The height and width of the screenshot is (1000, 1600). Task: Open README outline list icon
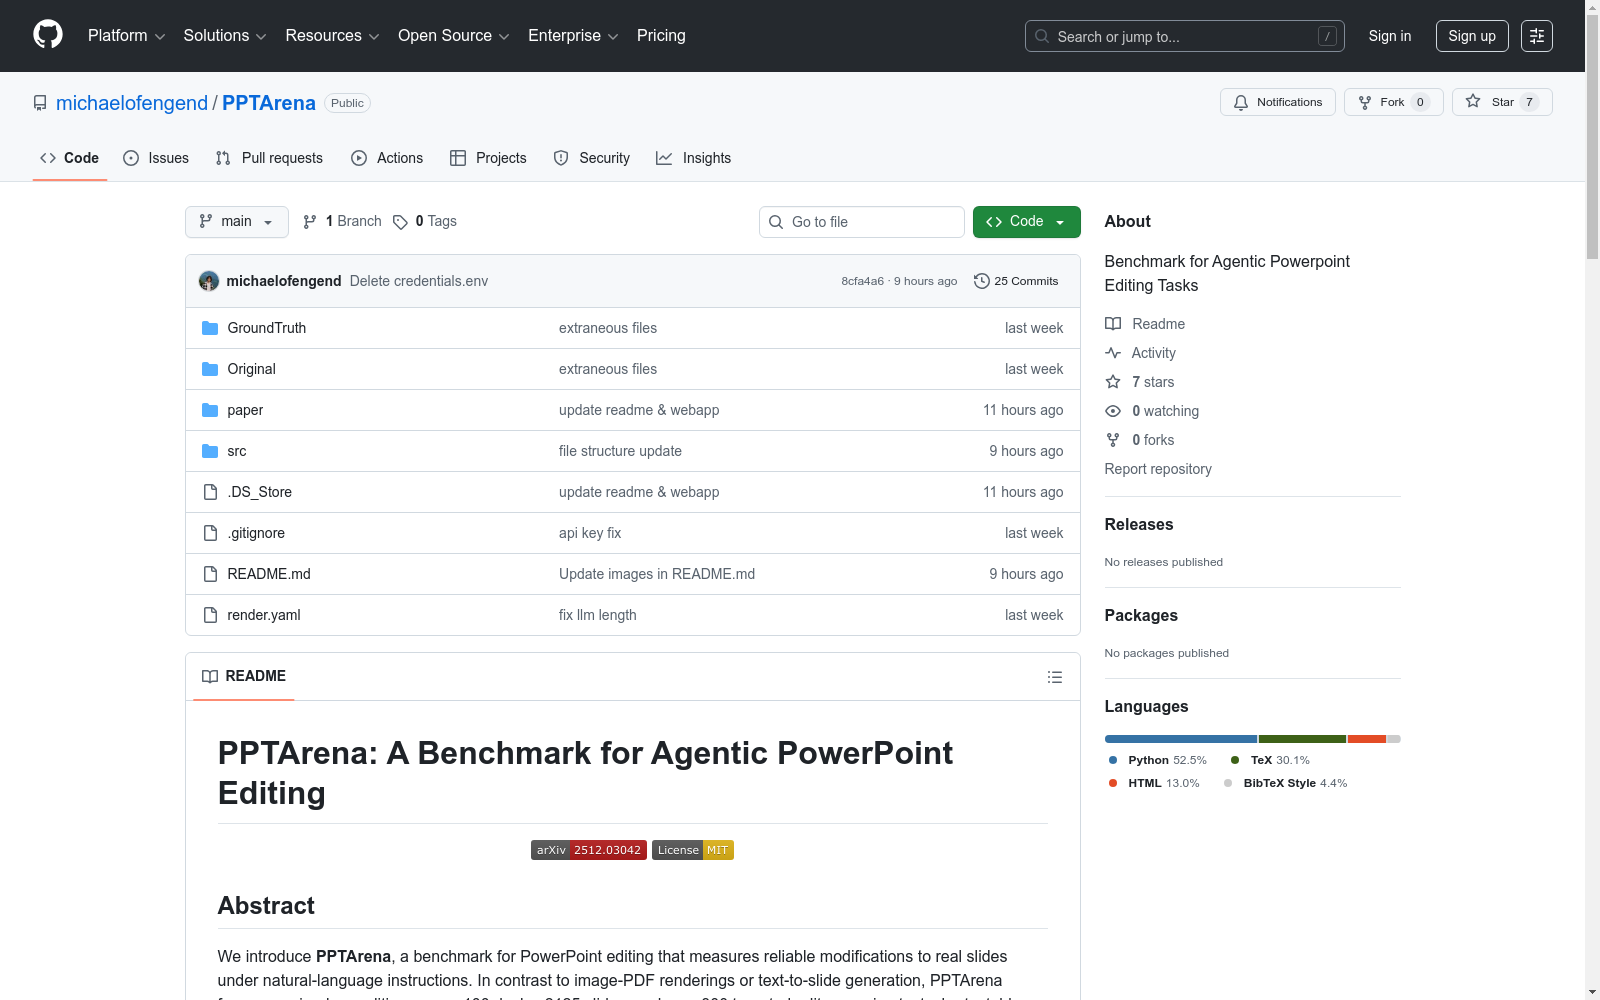click(x=1054, y=677)
